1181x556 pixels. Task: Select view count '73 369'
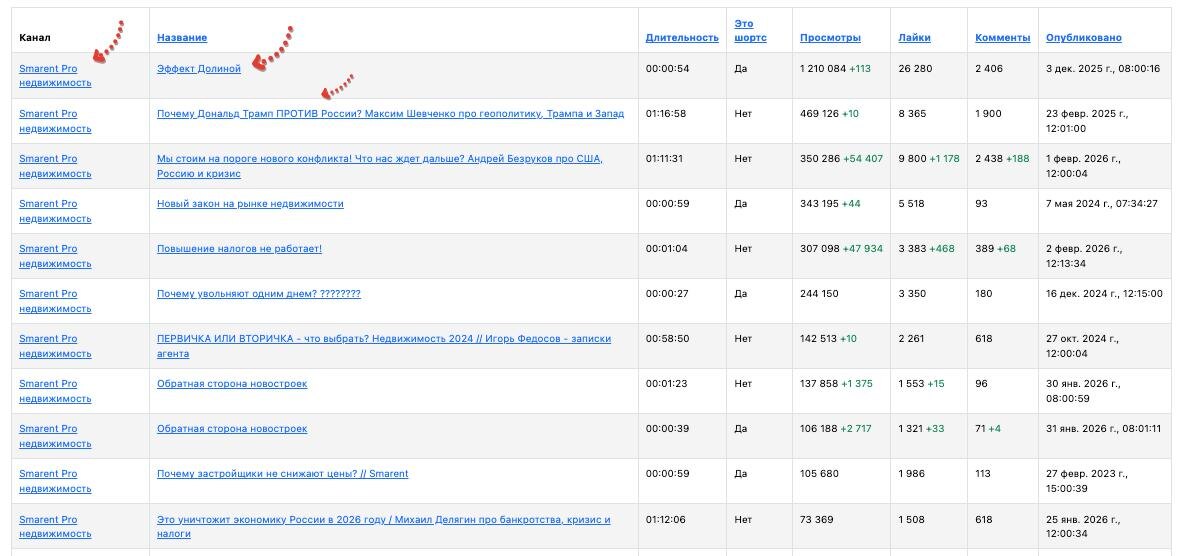coord(817,519)
